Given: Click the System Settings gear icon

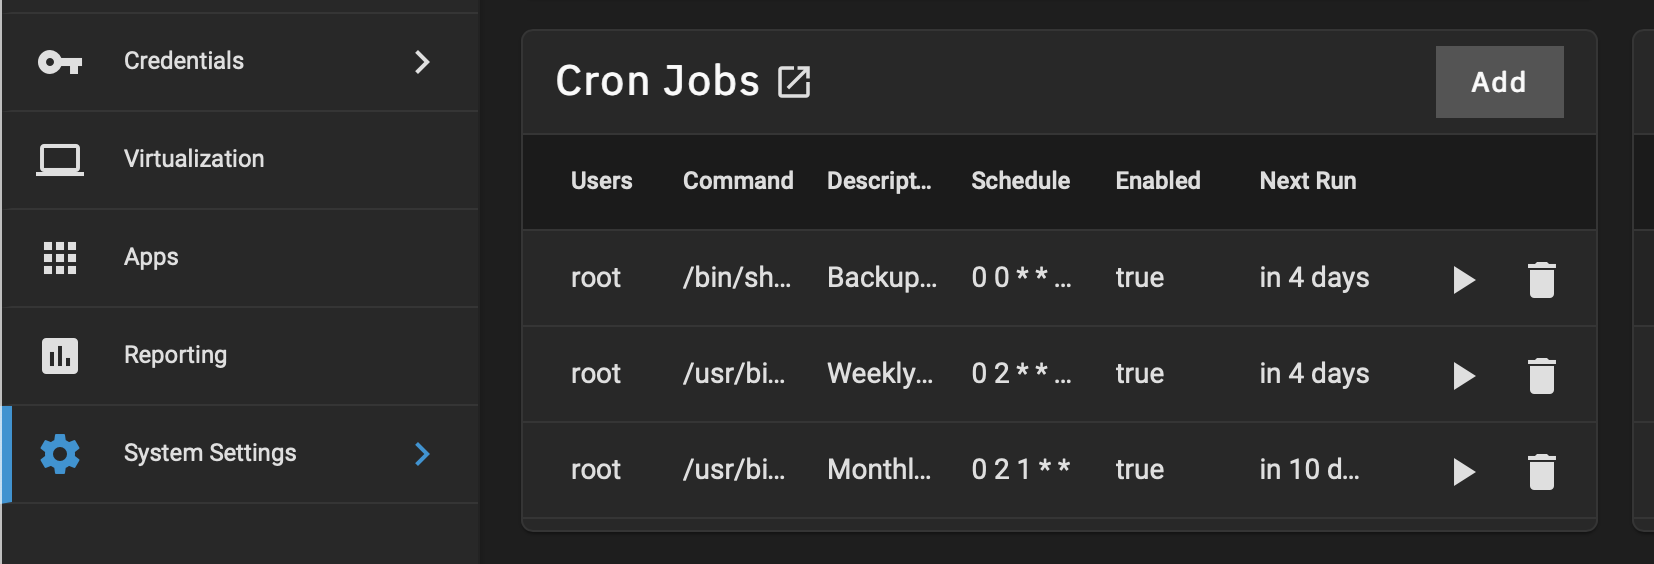Looking at the screenshot, I should click(60, 454).
